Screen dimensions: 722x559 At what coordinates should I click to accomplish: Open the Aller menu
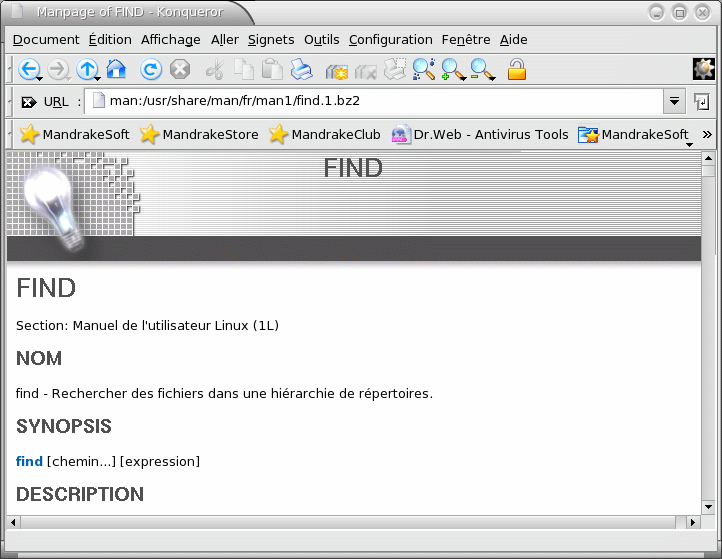[225, 40]
